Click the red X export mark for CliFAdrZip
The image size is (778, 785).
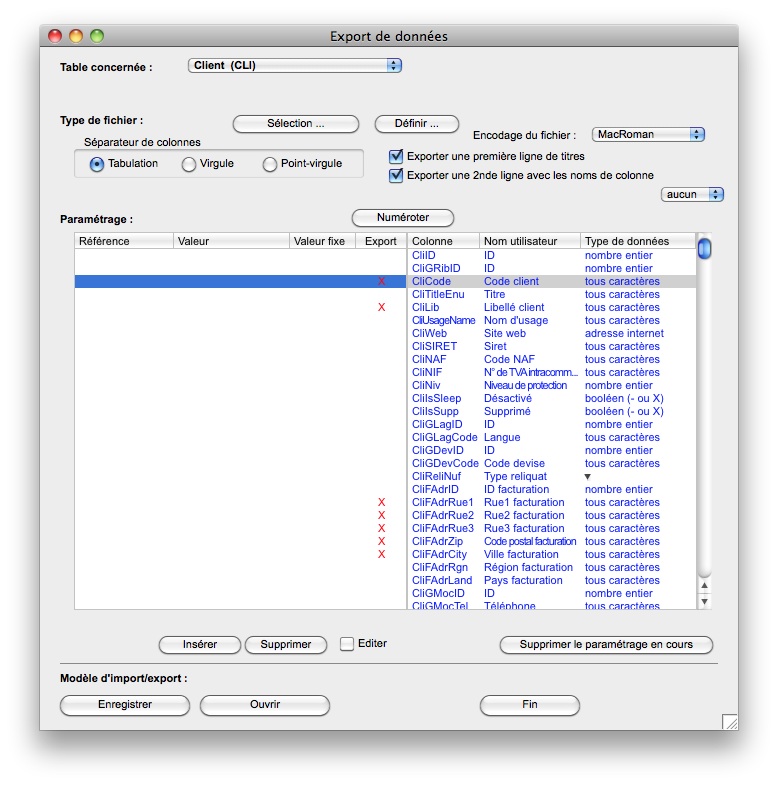coord(381,542)
